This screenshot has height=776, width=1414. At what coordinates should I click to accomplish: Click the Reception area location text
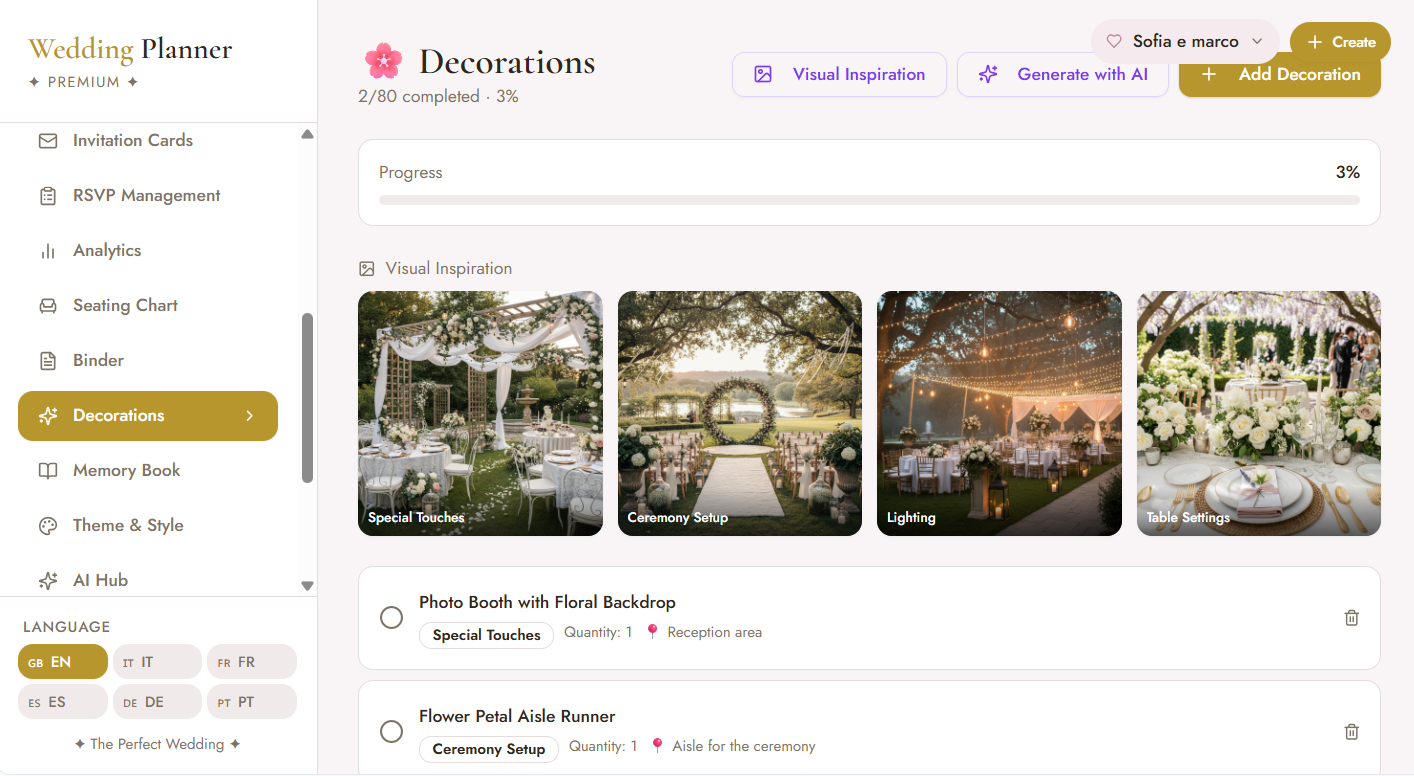(714, 632)
